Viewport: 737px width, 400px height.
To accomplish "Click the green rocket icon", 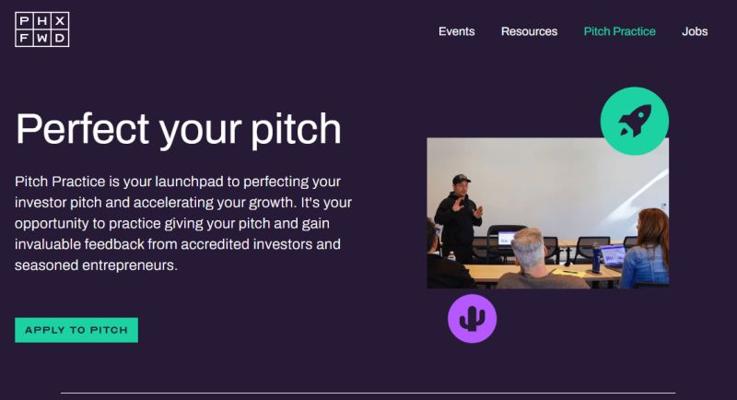I will (635, 121).
